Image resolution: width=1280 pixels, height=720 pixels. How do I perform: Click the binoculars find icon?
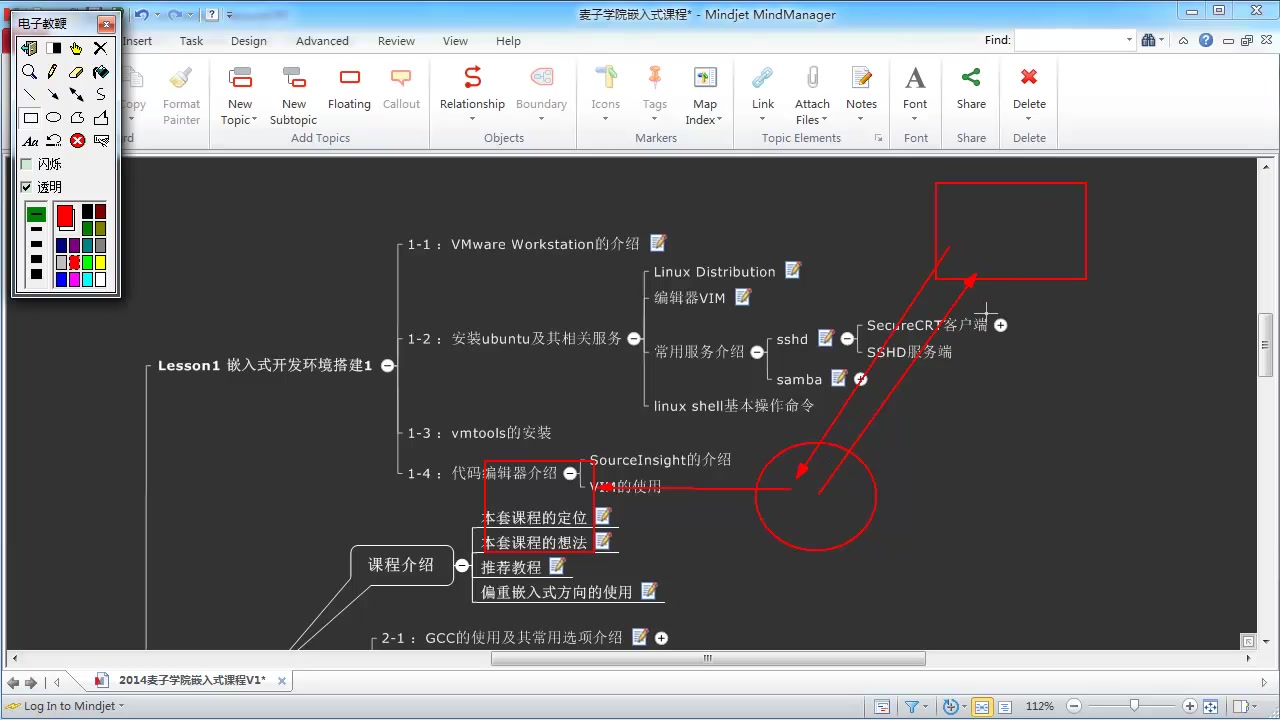[x=1149, y=40]
